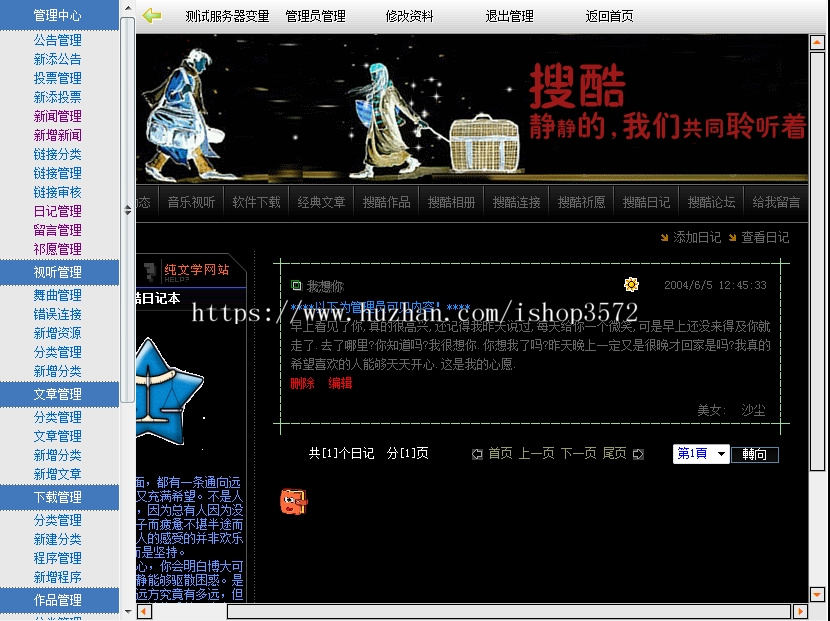Collapse the 下载管理 sidebar header
The image size is (830, 621).
click(59, 498)
